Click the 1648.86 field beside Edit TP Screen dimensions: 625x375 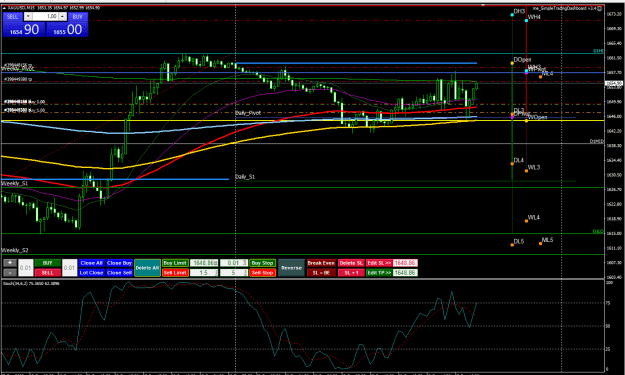(x=405, y=273)
